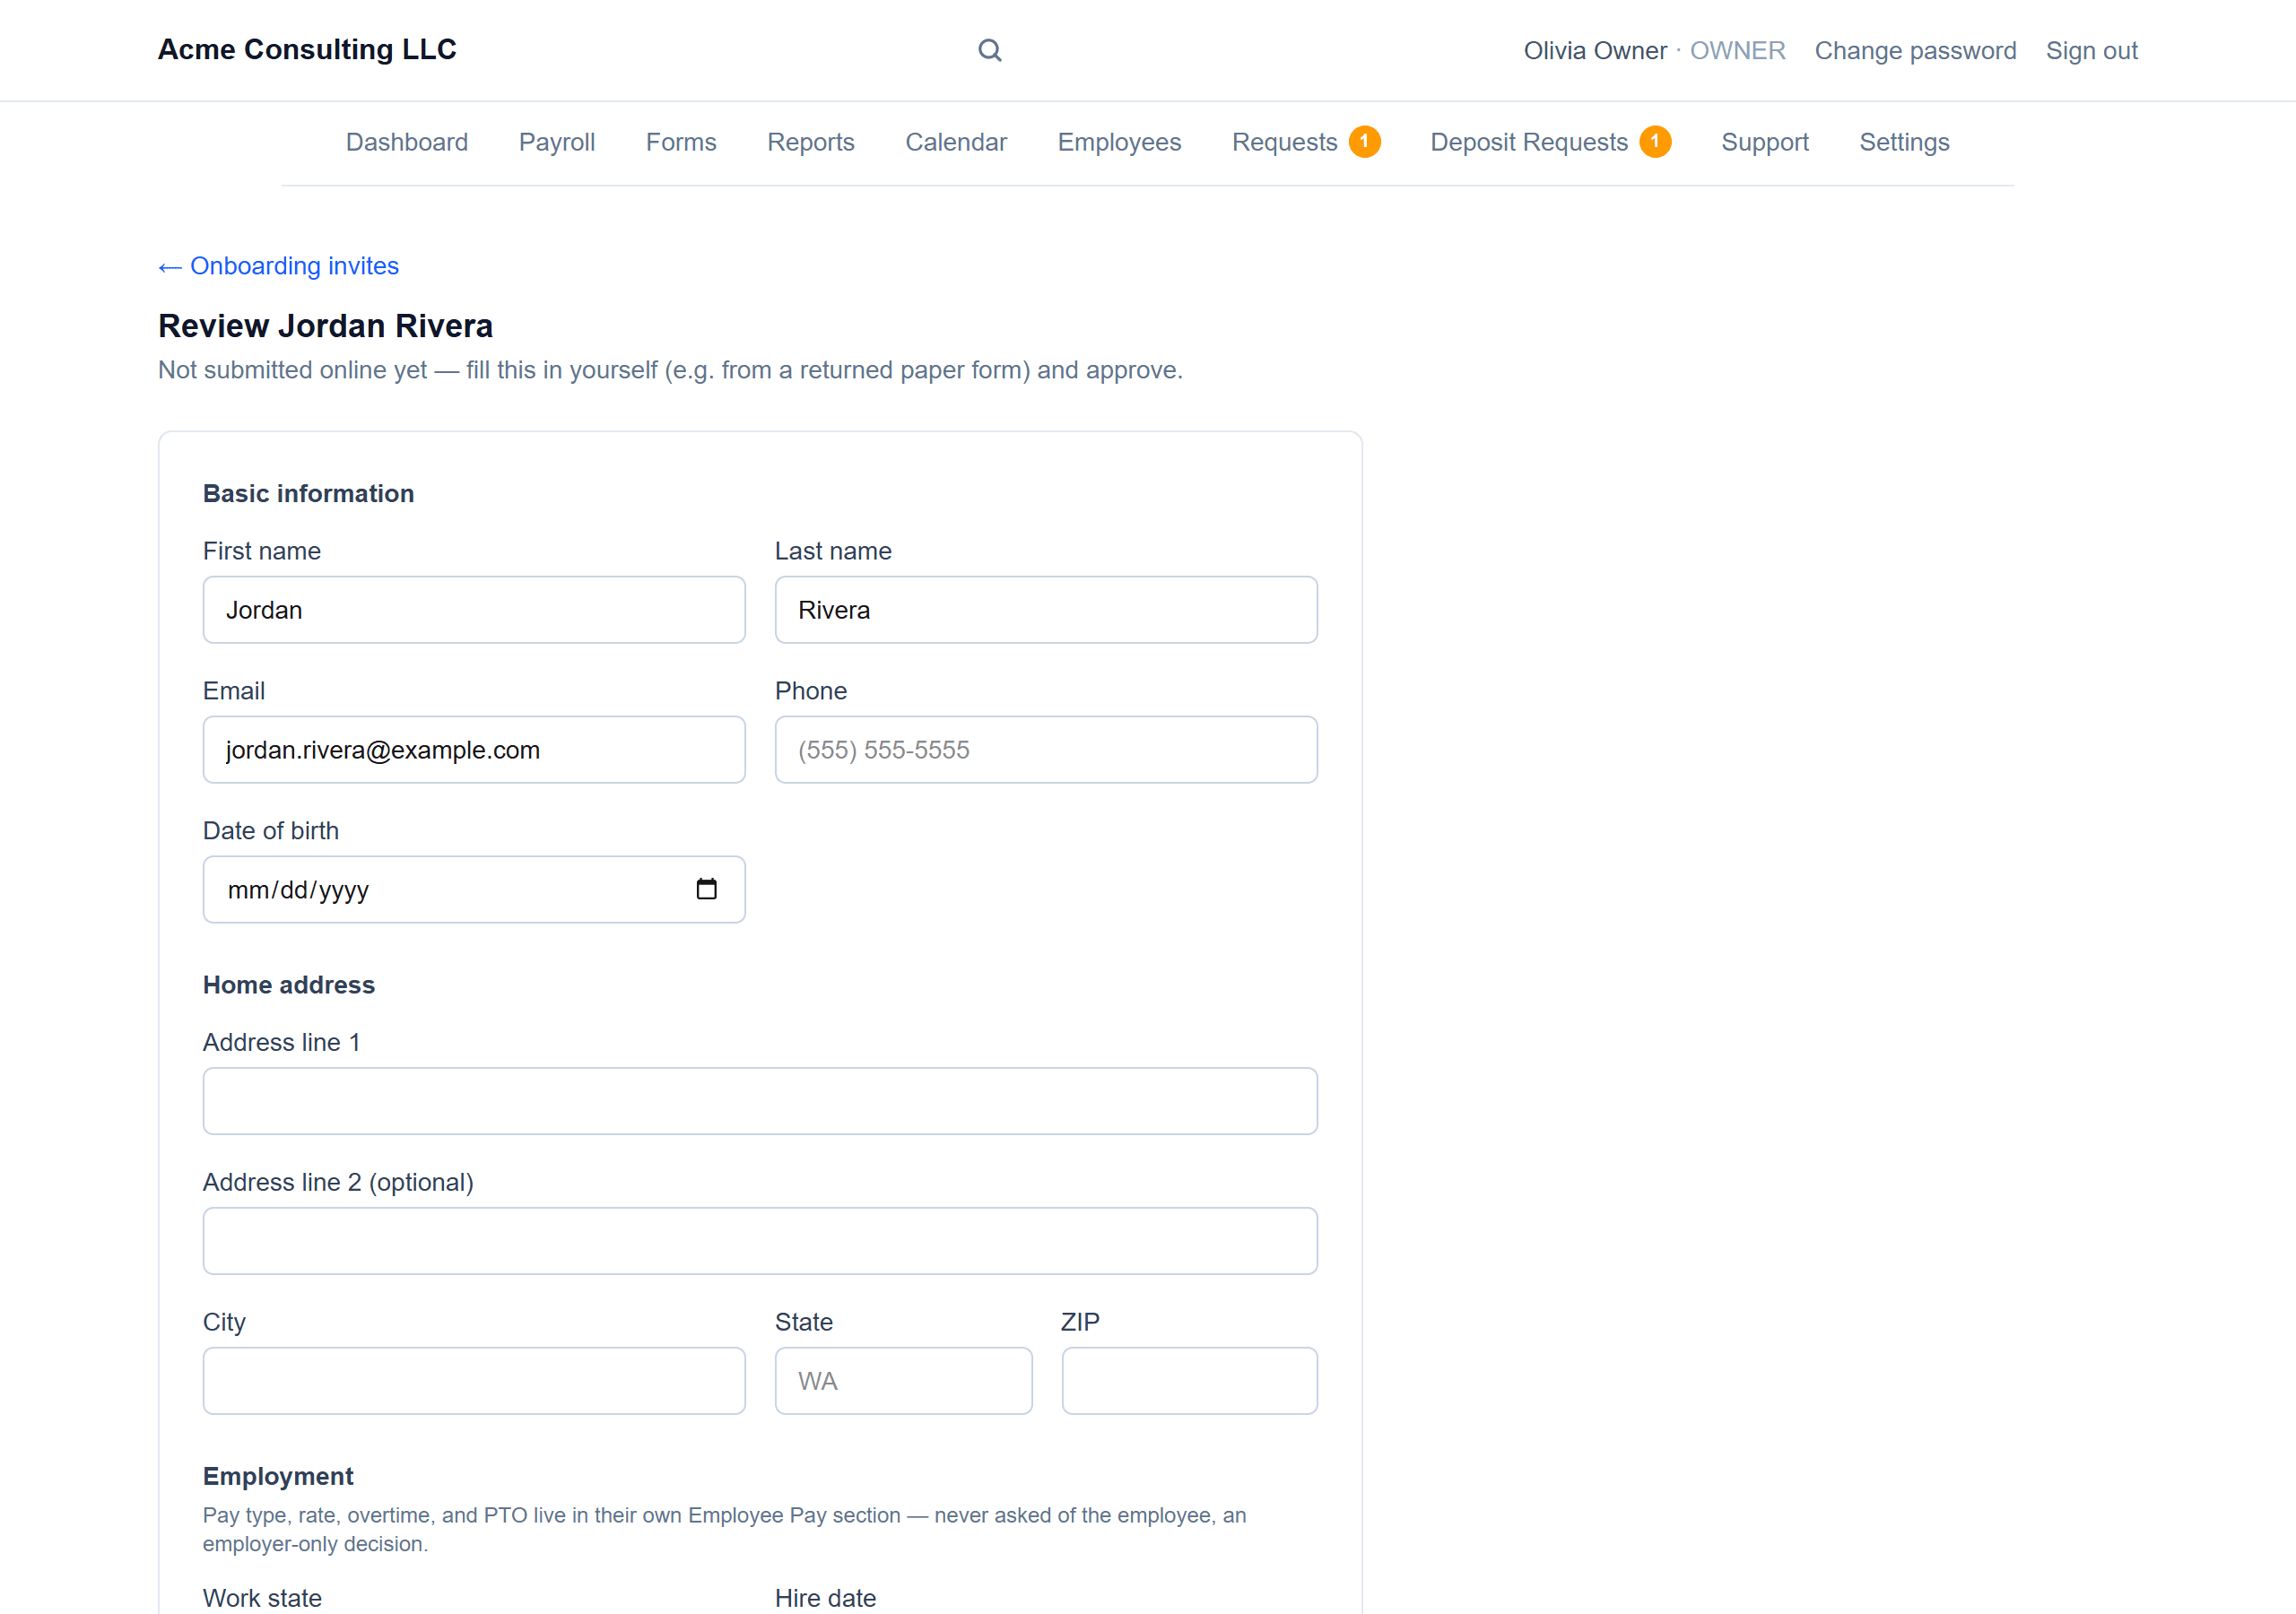Click the Requests notification badge
The width and height of the screenshot is (2296, 1614).
pos(1364,142)
